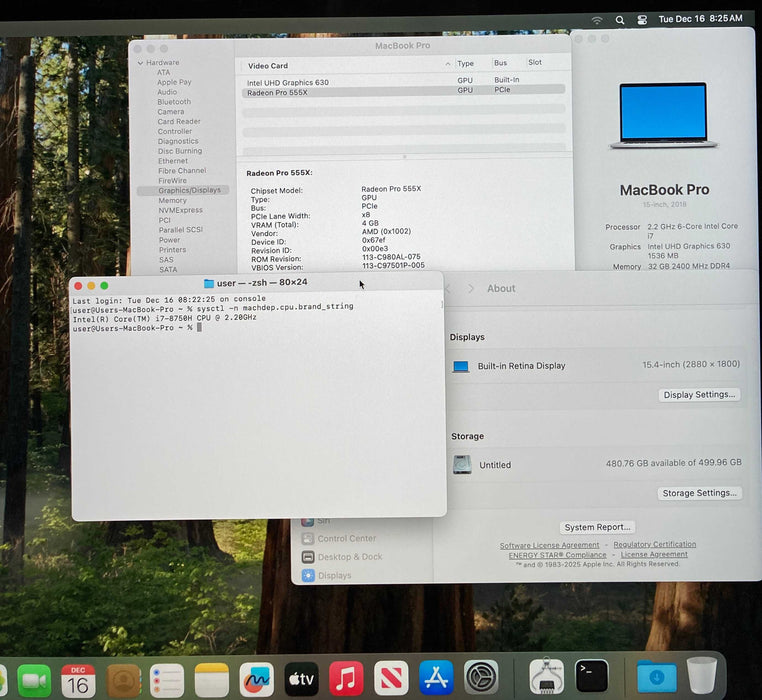
Task: Launch Contacts app in Dock
Action: coord(123,680)
